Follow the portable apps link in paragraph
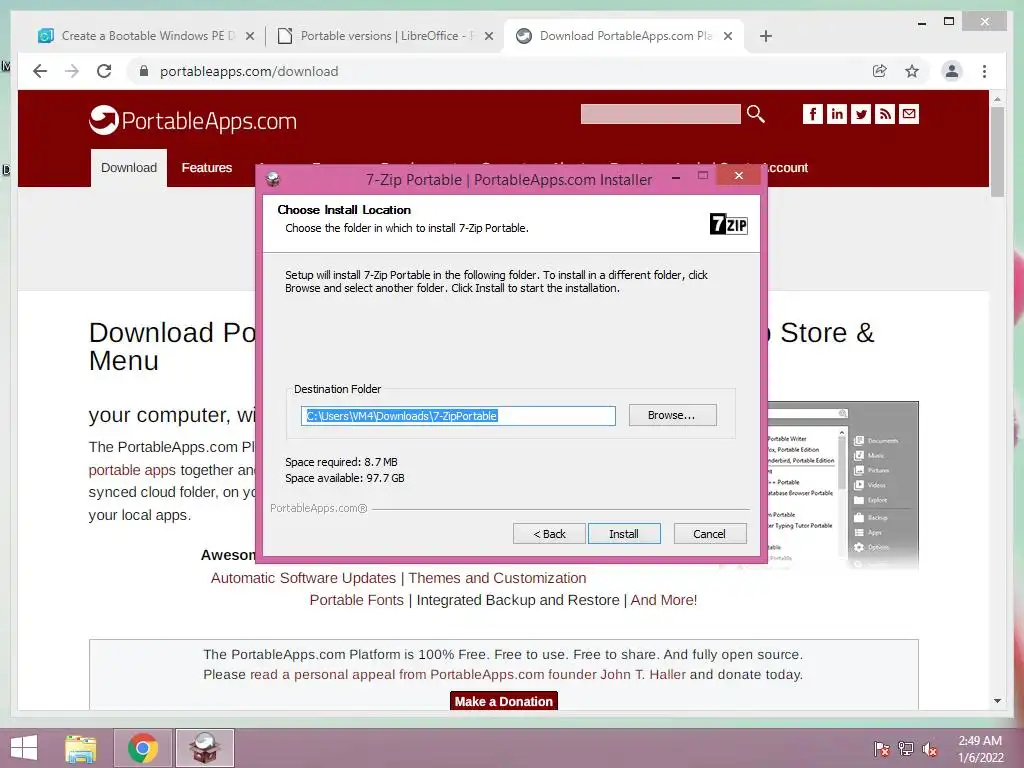Screen dimensions: 1024x768 tap(132, 470)
